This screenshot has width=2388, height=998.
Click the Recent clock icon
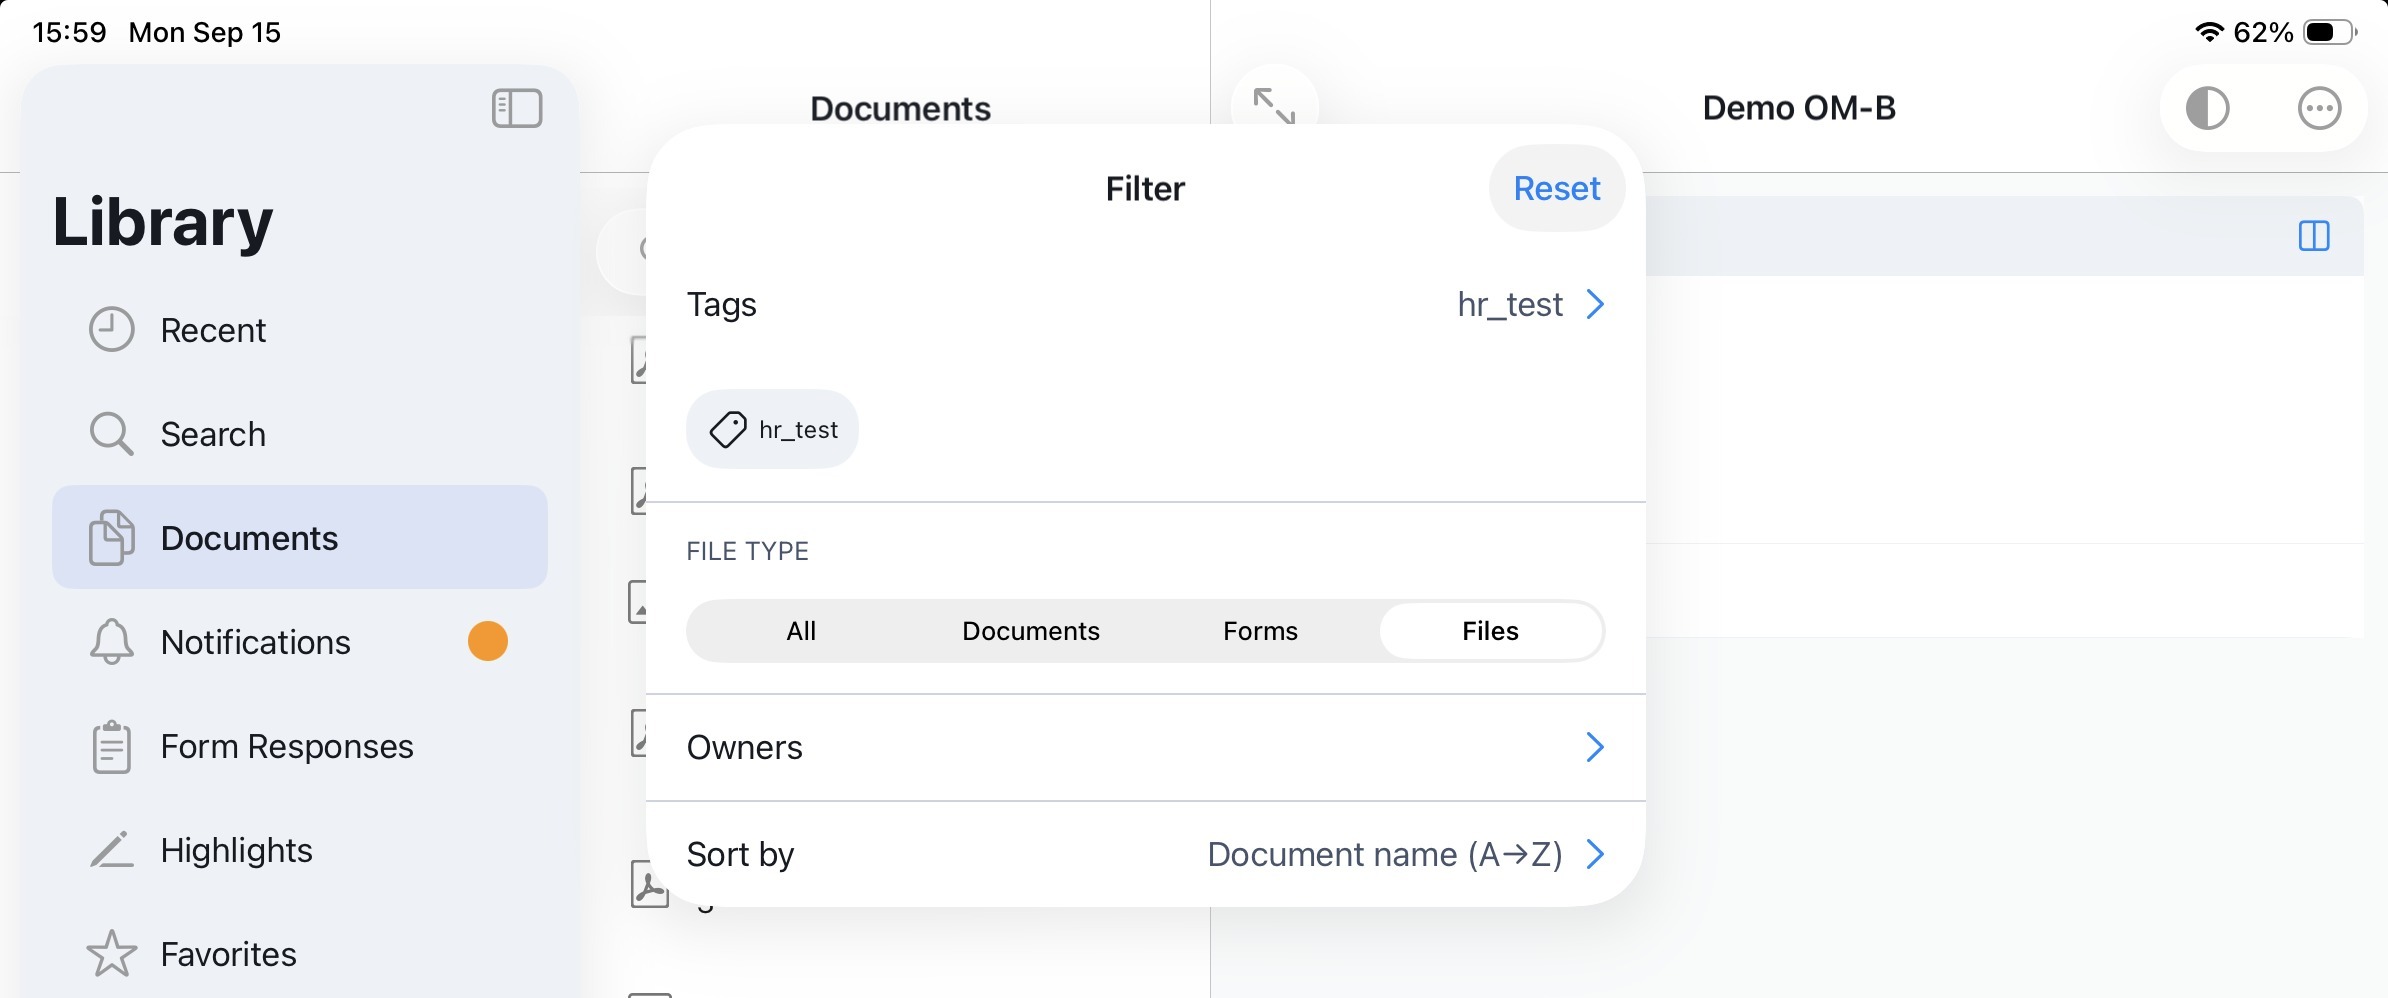click(111, 330)
